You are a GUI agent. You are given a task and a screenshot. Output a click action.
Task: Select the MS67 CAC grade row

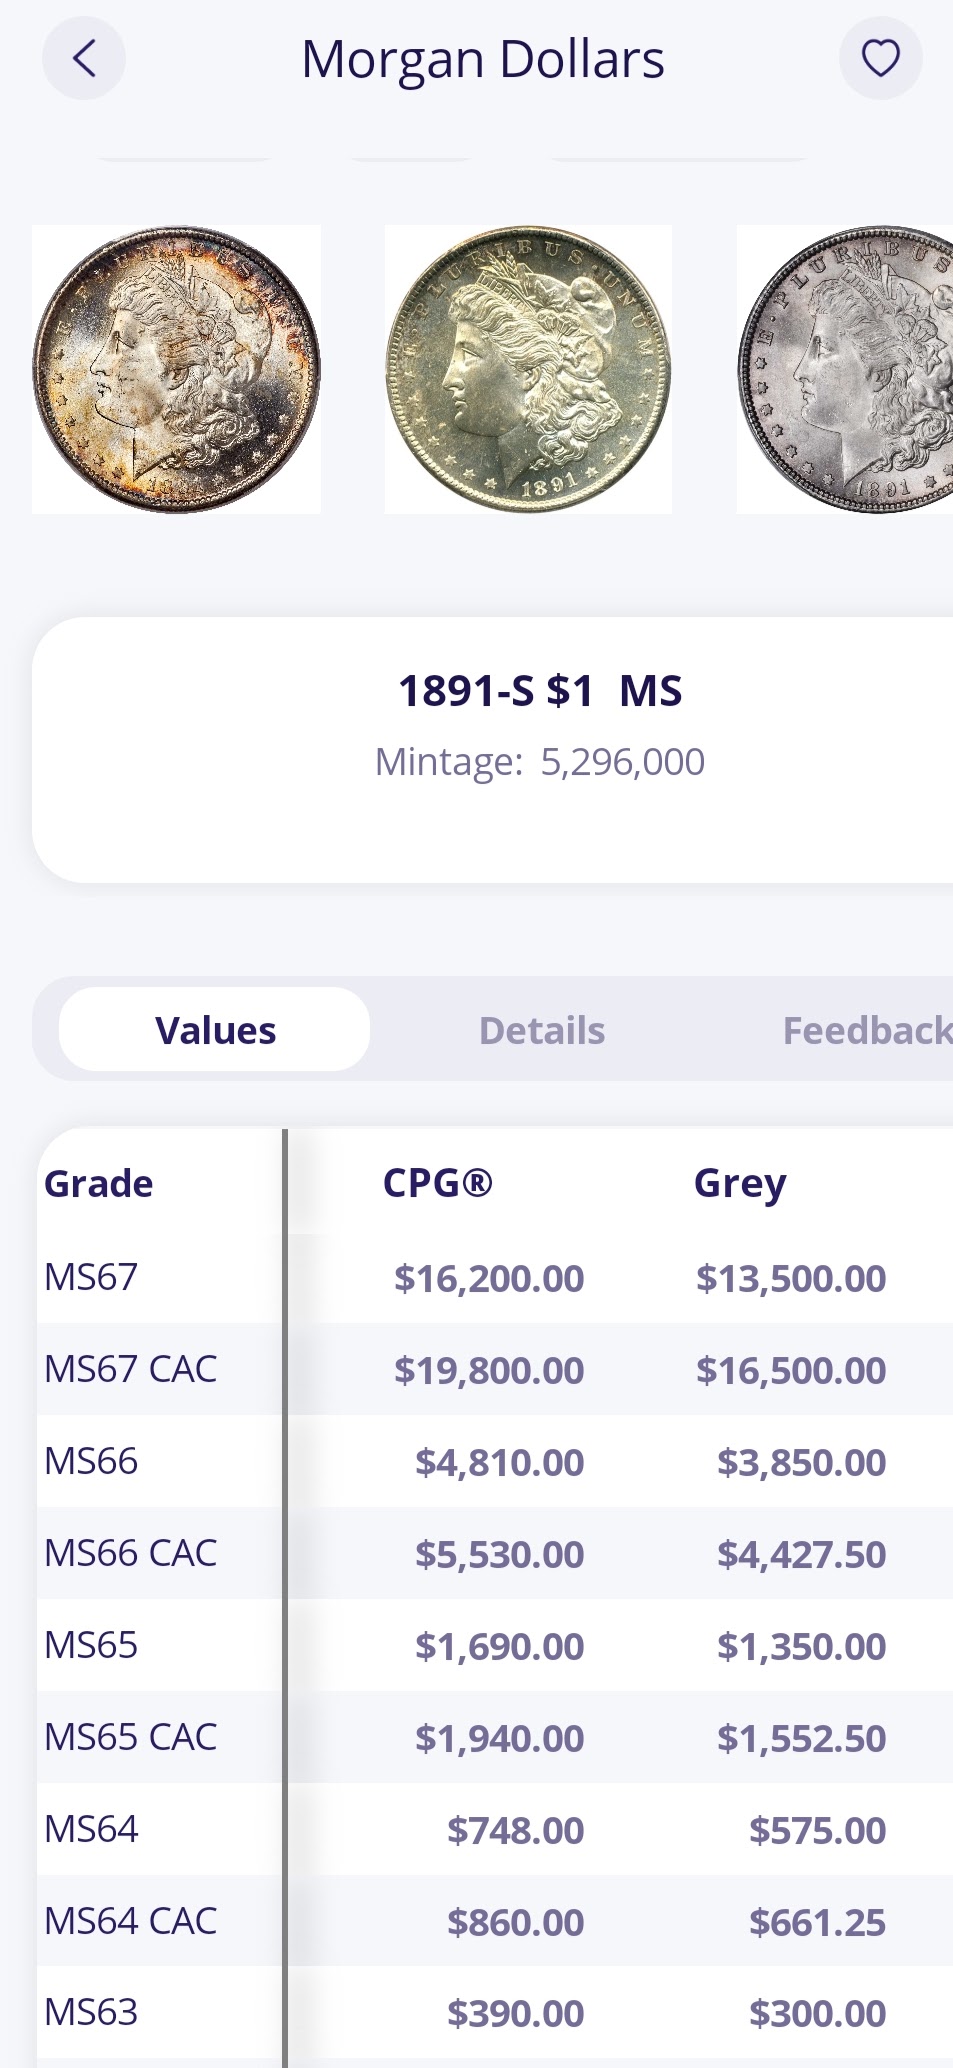click(131, 1369)
